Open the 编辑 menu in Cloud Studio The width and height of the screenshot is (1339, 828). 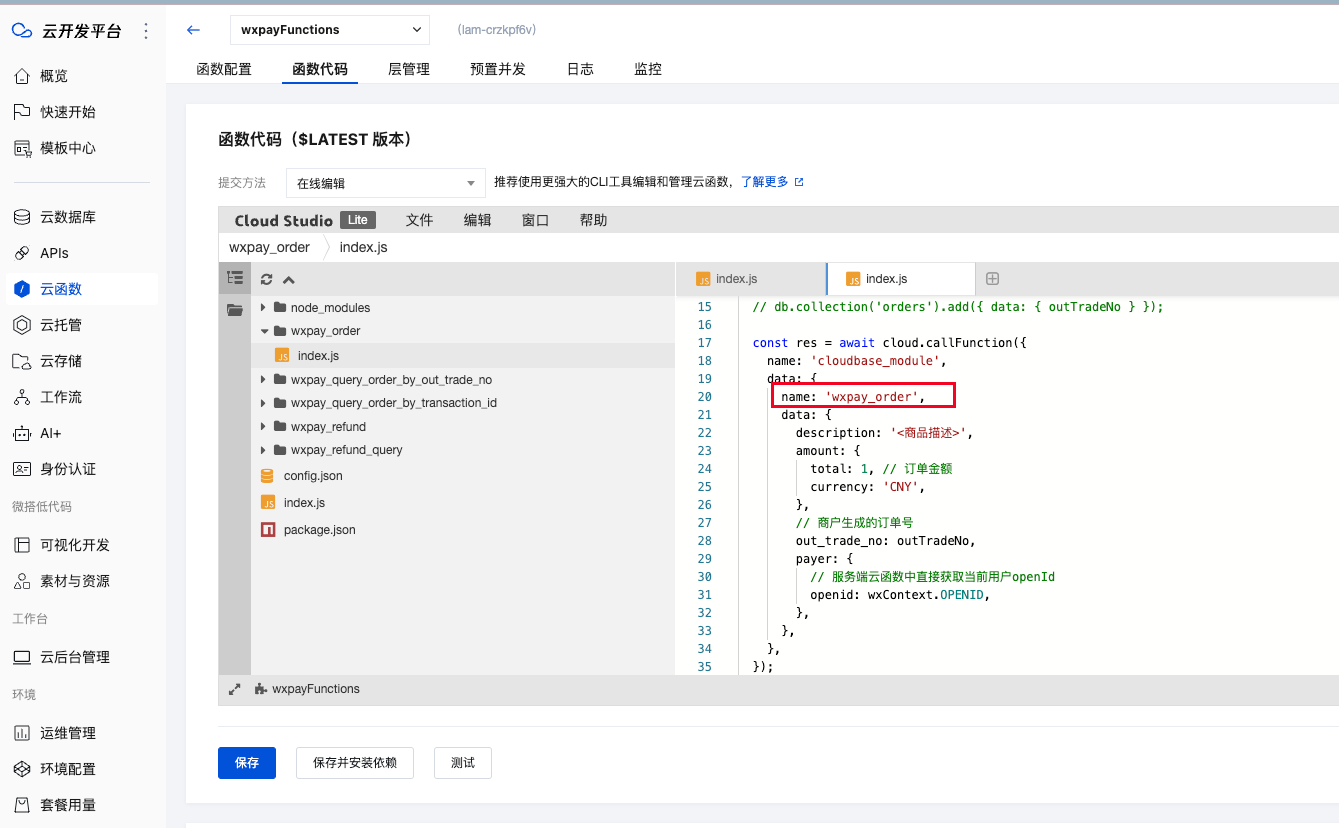[x=477, y=220]
